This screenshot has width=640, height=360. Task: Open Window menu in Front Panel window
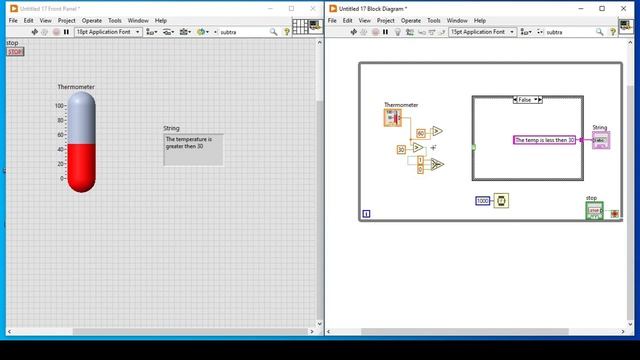click(138, 20)
